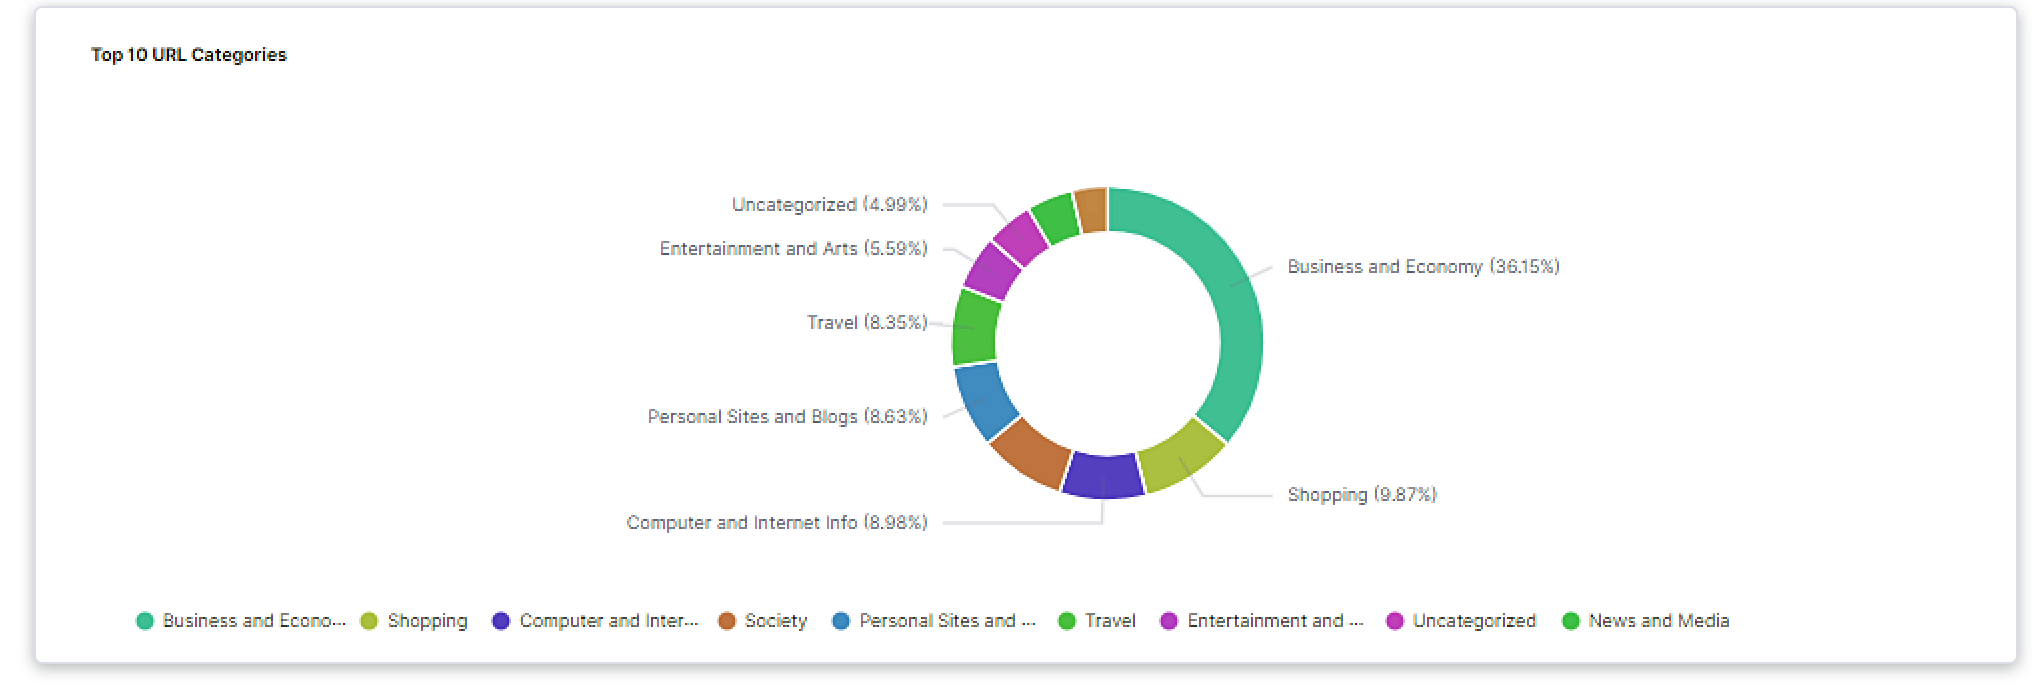This screenshot has width=2040, height=700.
Task: Click the teal Business and Economy legend dot
Action: [145, 621]
